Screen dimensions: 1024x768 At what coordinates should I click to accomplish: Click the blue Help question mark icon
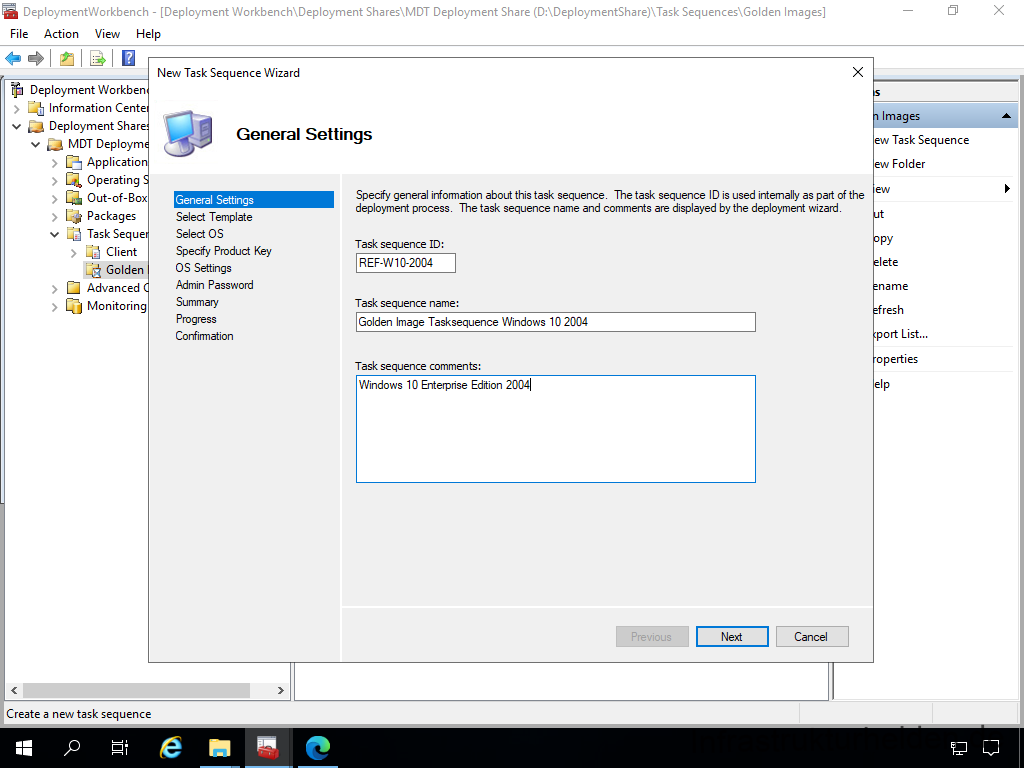[129, 59]
